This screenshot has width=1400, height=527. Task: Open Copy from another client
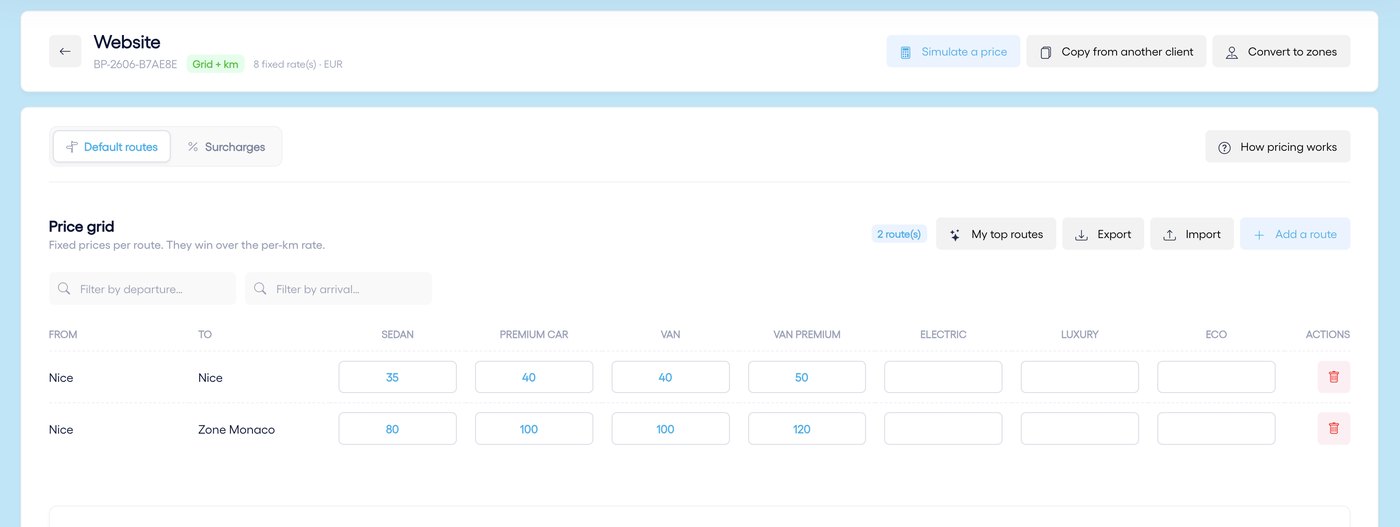click(1116, 51)
